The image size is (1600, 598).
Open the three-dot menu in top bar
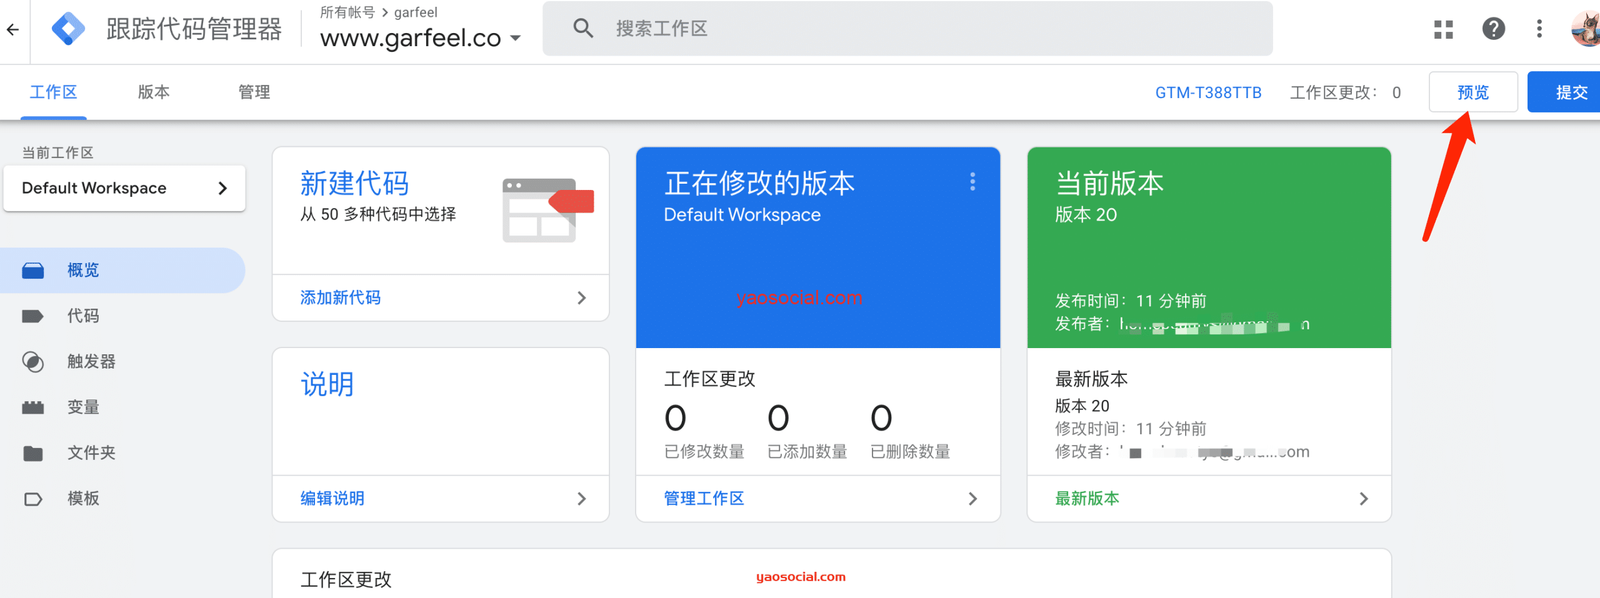click(1539, 30)
